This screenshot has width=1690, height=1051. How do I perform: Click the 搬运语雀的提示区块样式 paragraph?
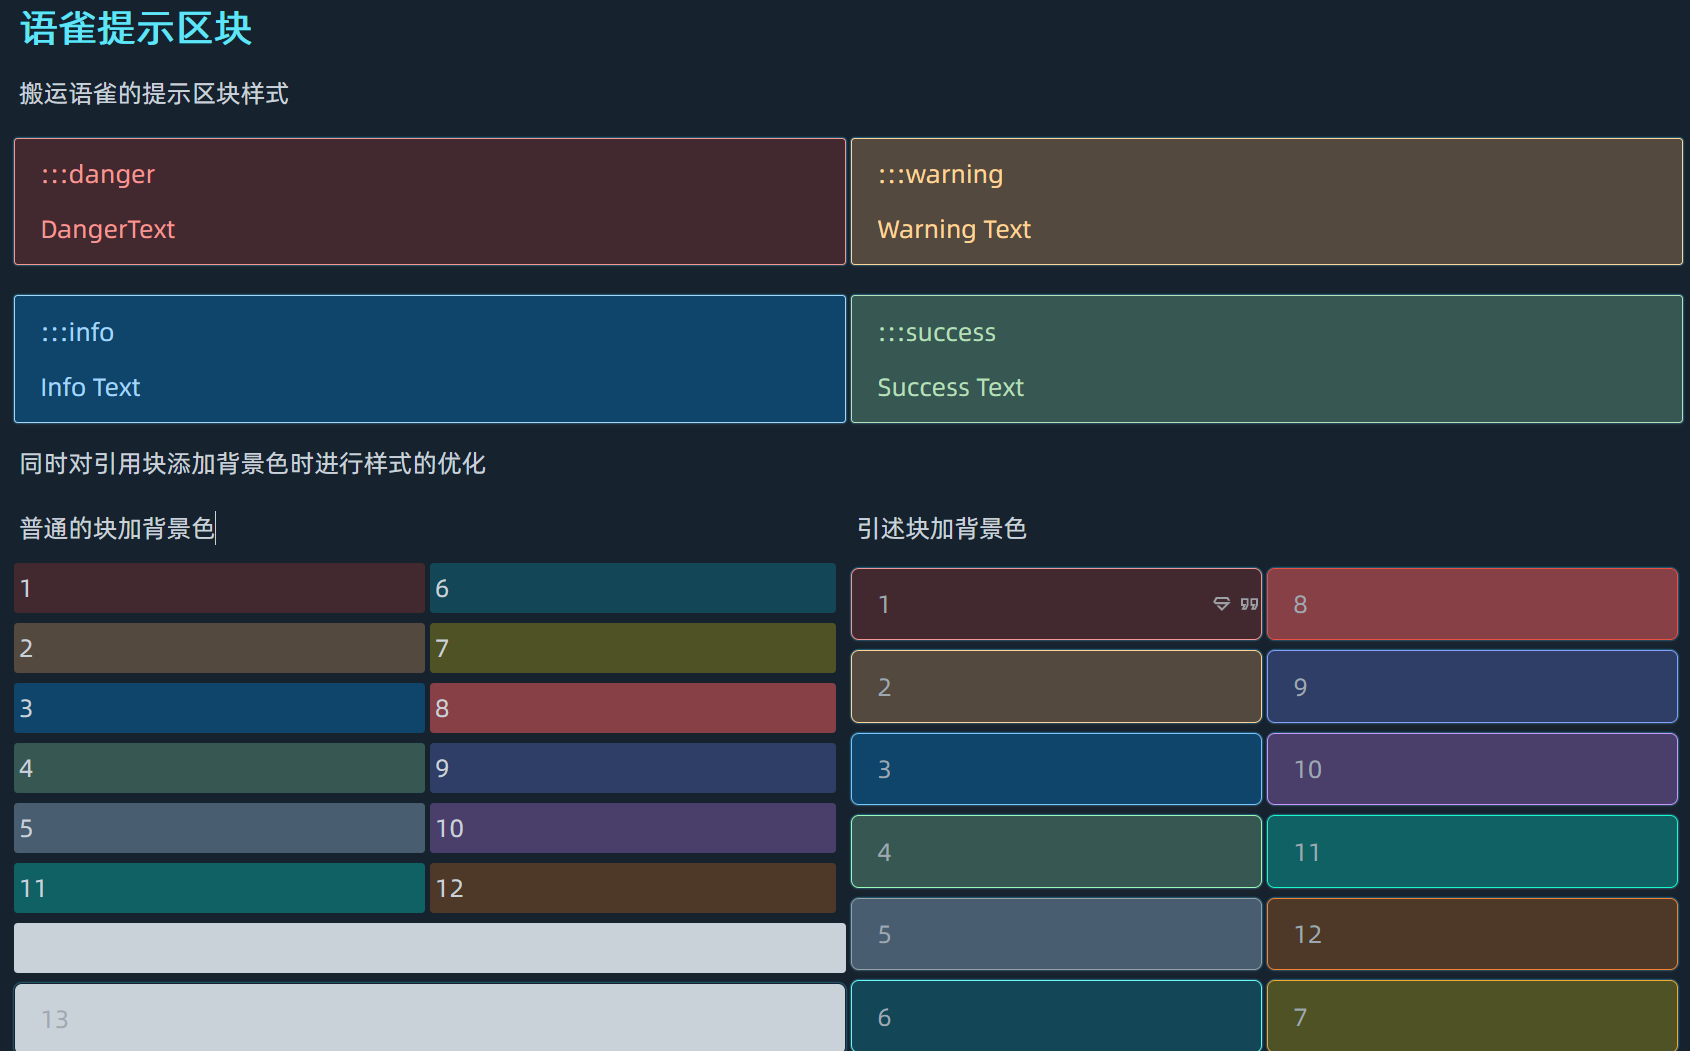pyautogui.click(x=154, y=94)
